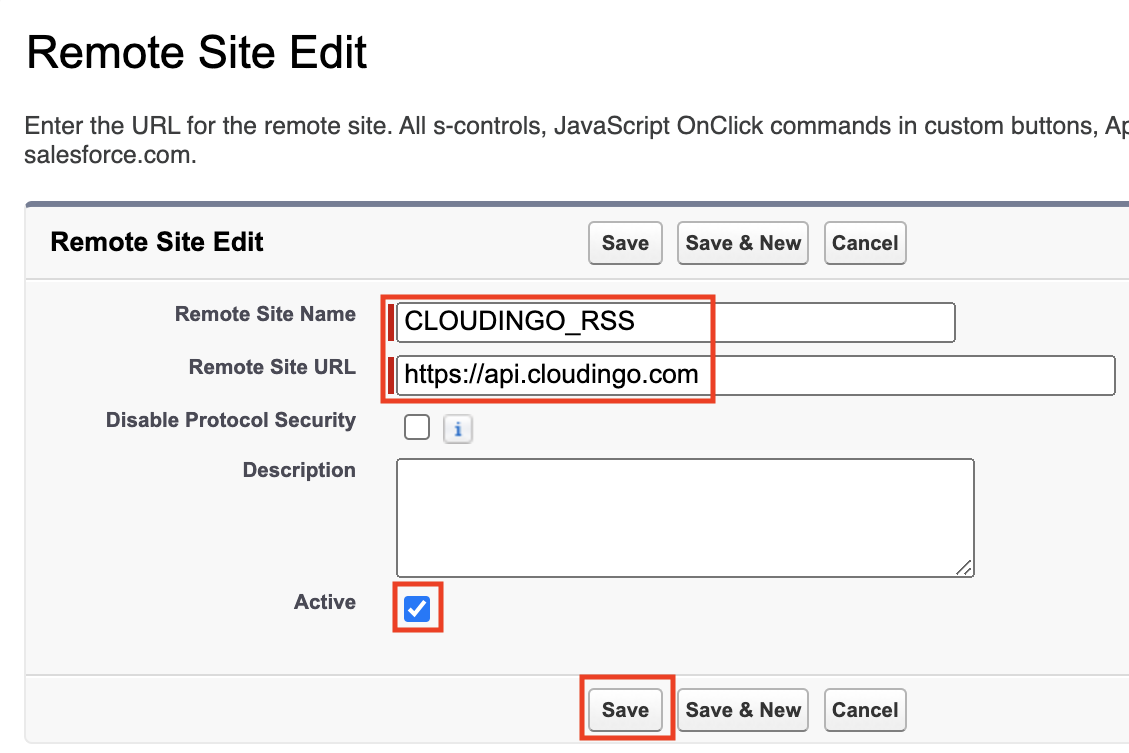The width and height of the screenshot is (1129, 753).
Task: Click the top Save & New button
Action: [x=742, y=243]
